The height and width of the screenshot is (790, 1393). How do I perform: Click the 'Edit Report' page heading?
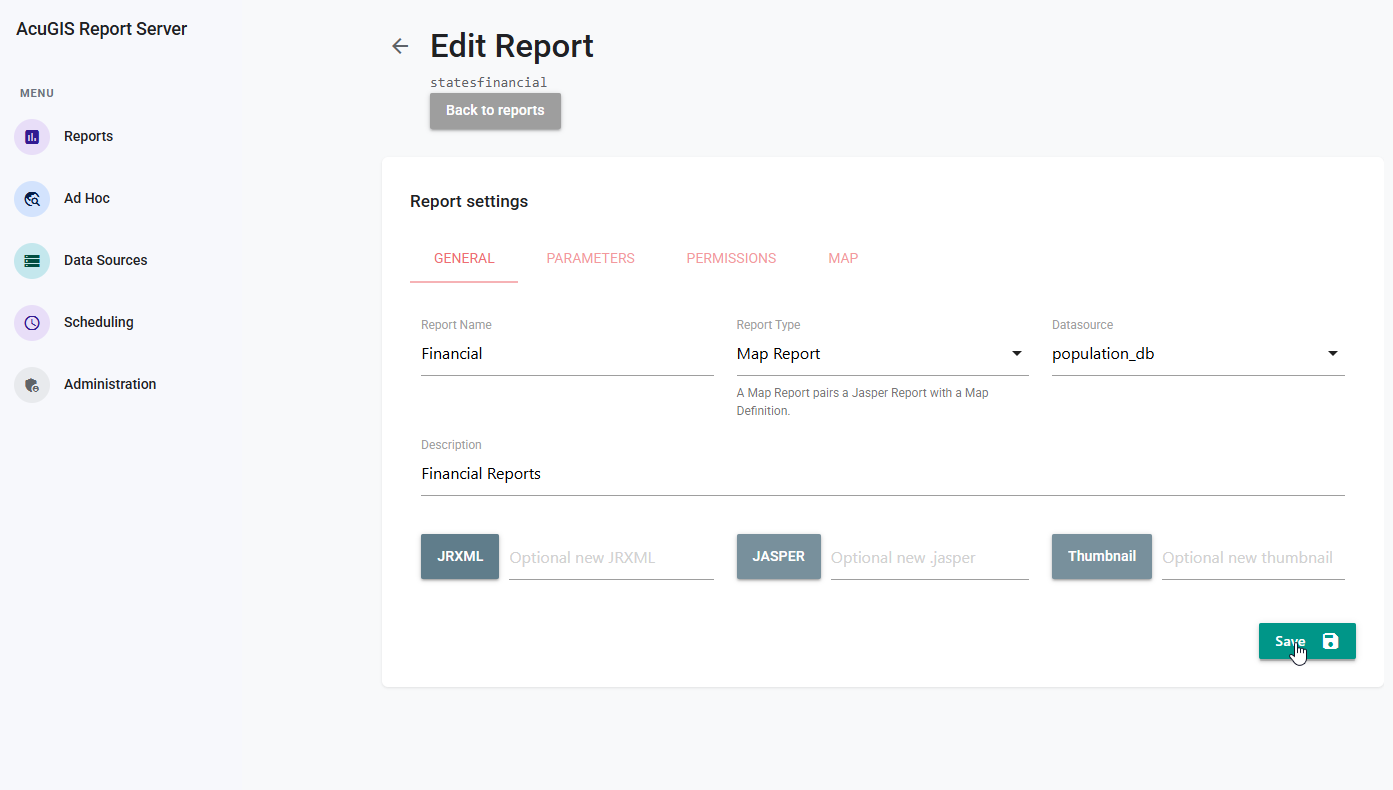click(512, 46)
